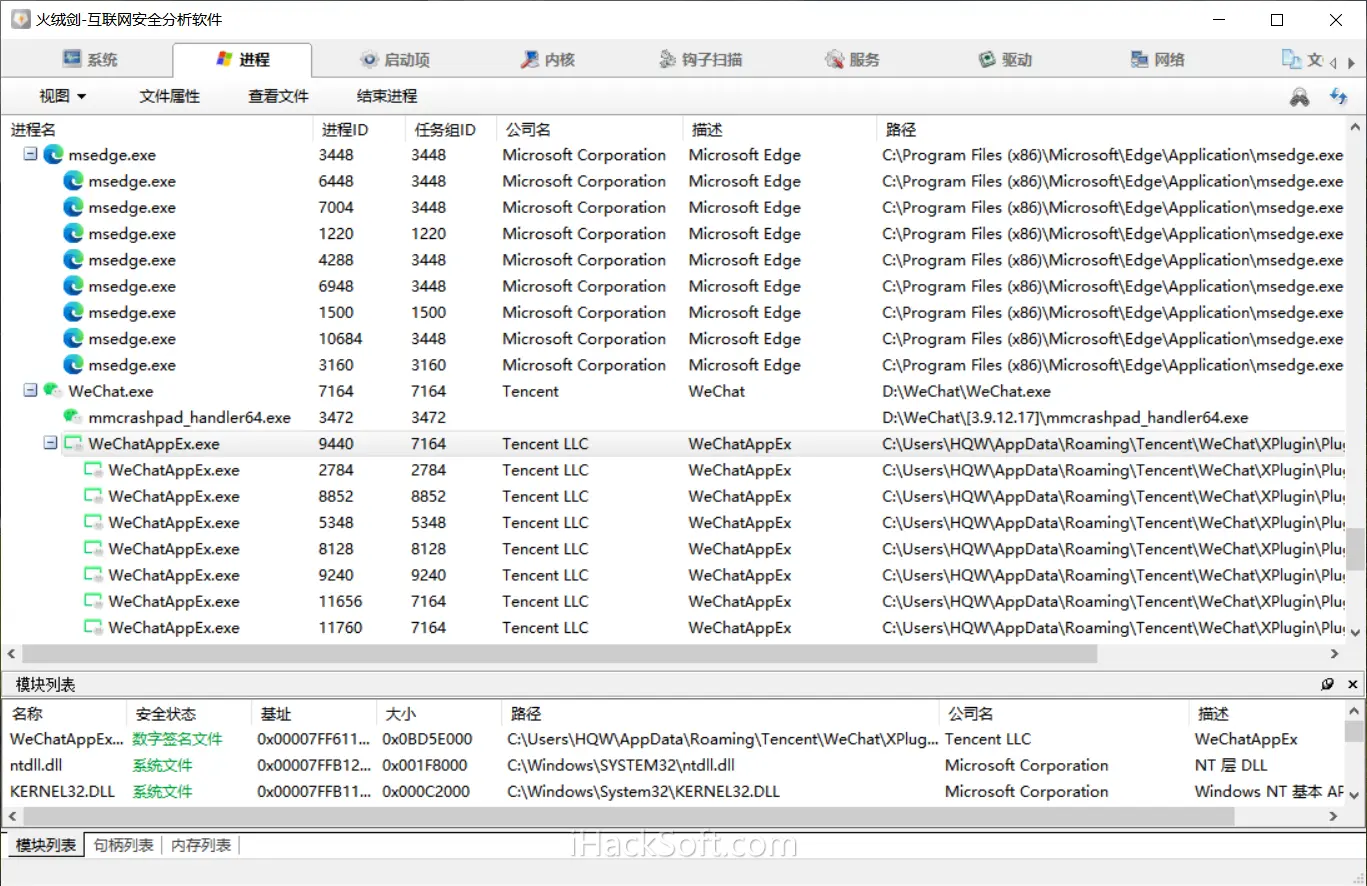Select the KERNEL32.DLL module row

[x=672, y=791]
